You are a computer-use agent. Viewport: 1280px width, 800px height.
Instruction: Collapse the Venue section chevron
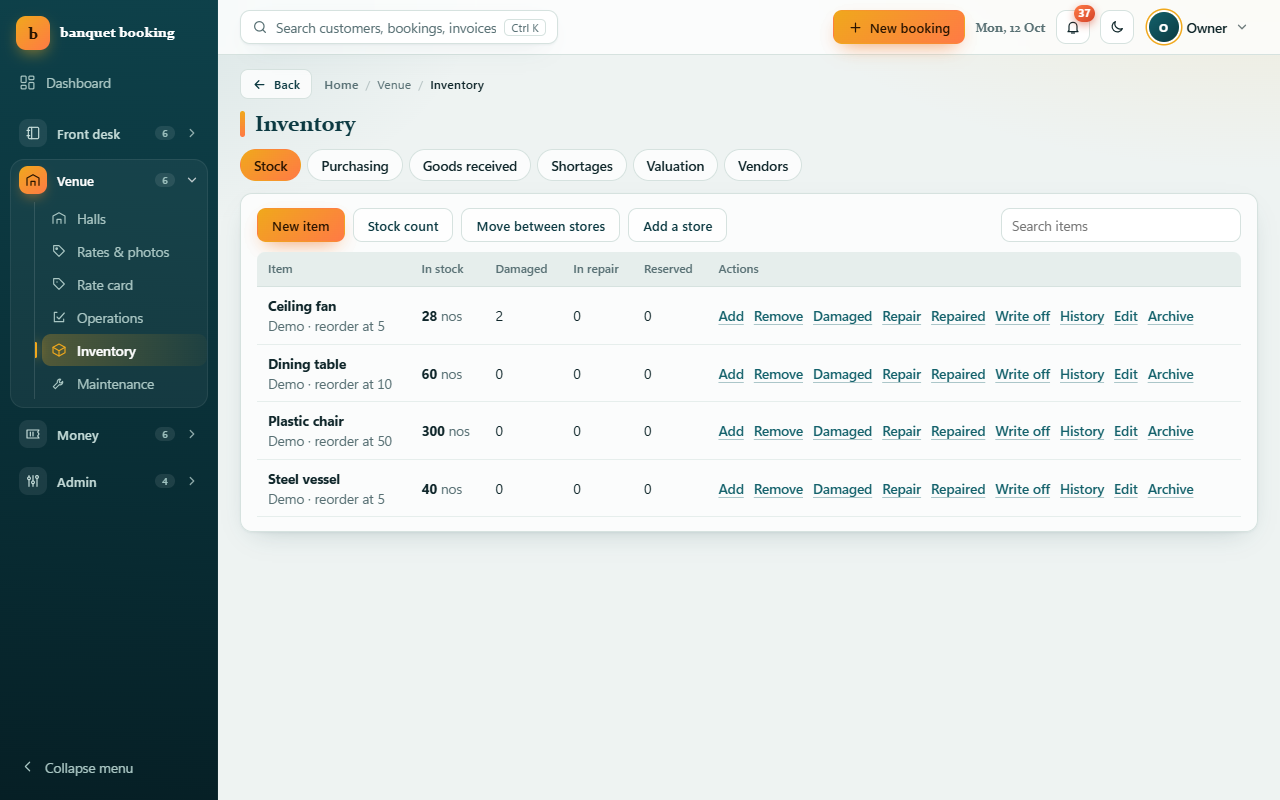tap(192, 181)
